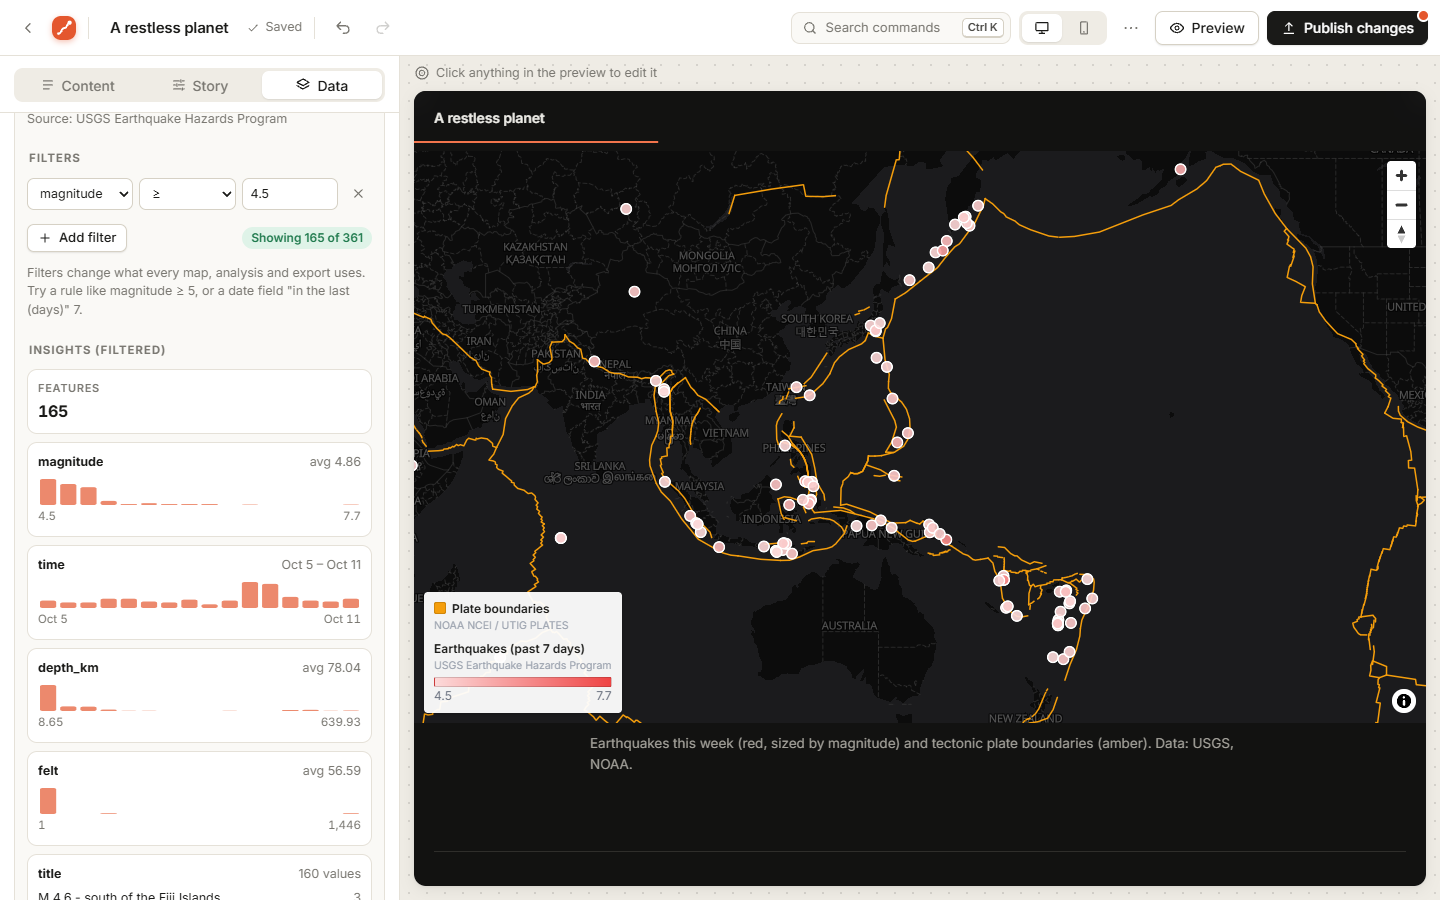Click the Add filter button
Viewport: 1440px width, 900px height.
click(77, 238)
